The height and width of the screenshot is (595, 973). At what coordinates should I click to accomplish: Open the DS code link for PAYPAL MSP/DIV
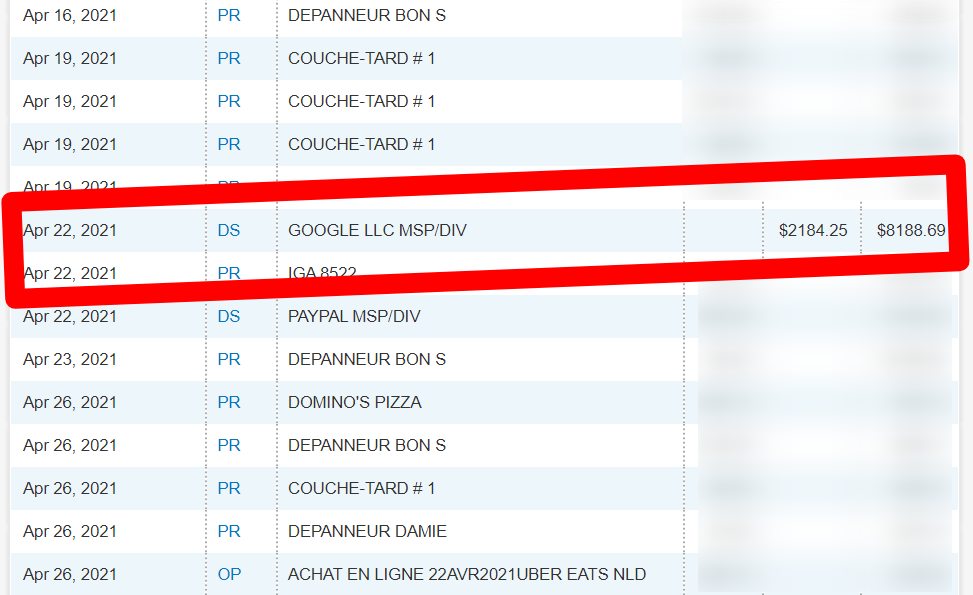228,316
